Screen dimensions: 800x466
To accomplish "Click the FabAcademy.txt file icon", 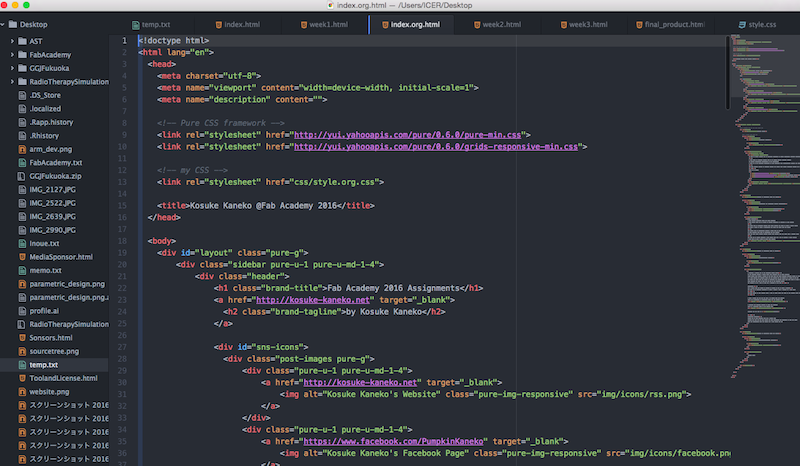I will pos(22,163).
